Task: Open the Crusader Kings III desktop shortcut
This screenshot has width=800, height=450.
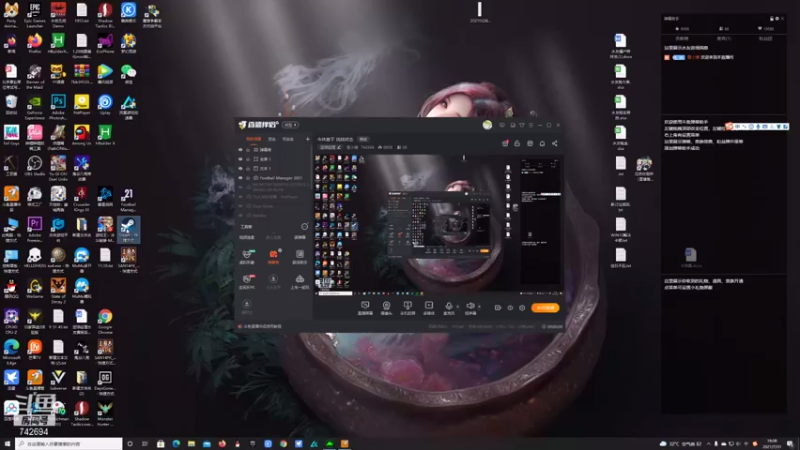Action: (x=82, y=199)
